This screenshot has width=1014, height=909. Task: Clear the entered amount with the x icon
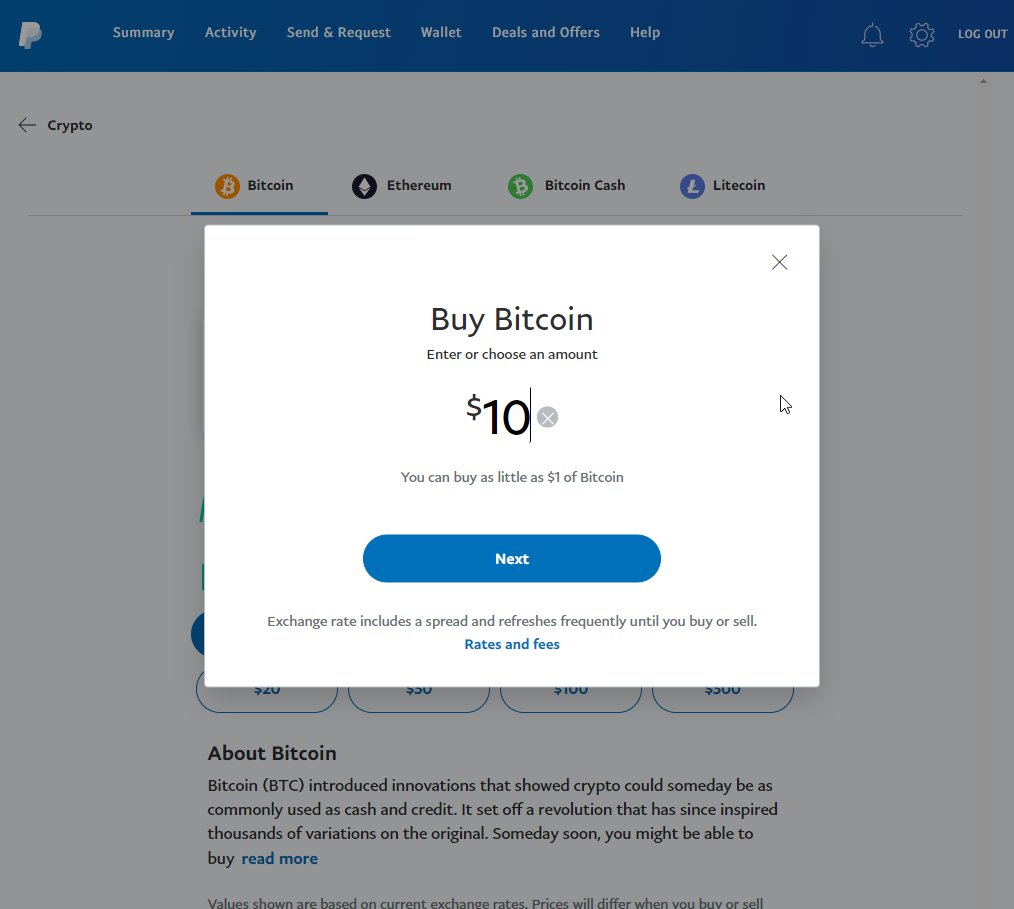point(547,417)
